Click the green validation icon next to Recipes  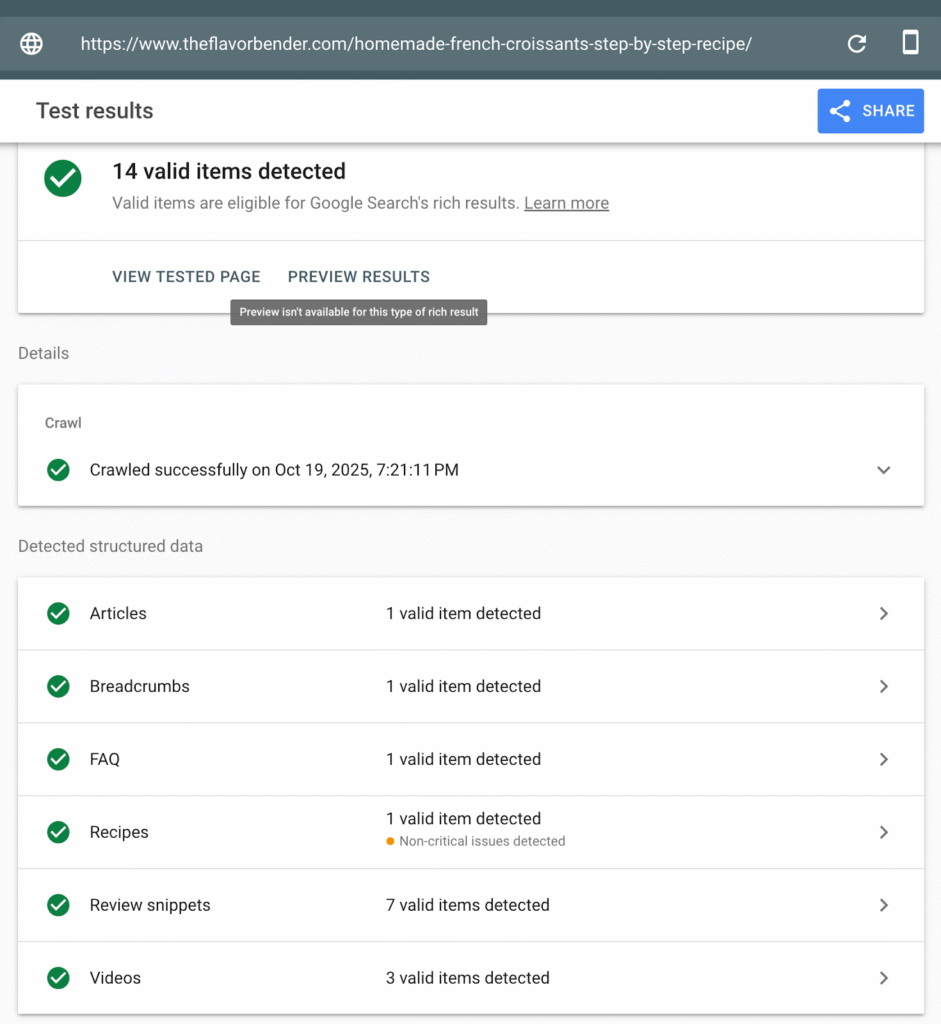point(58,832)
